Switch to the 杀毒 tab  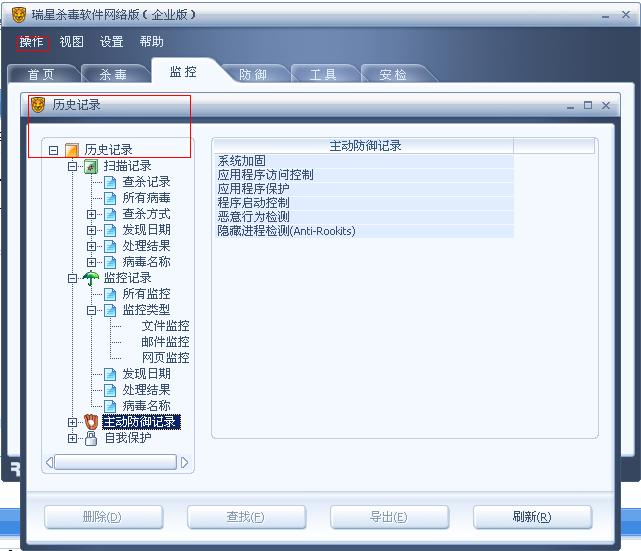(x=113, y=74)
